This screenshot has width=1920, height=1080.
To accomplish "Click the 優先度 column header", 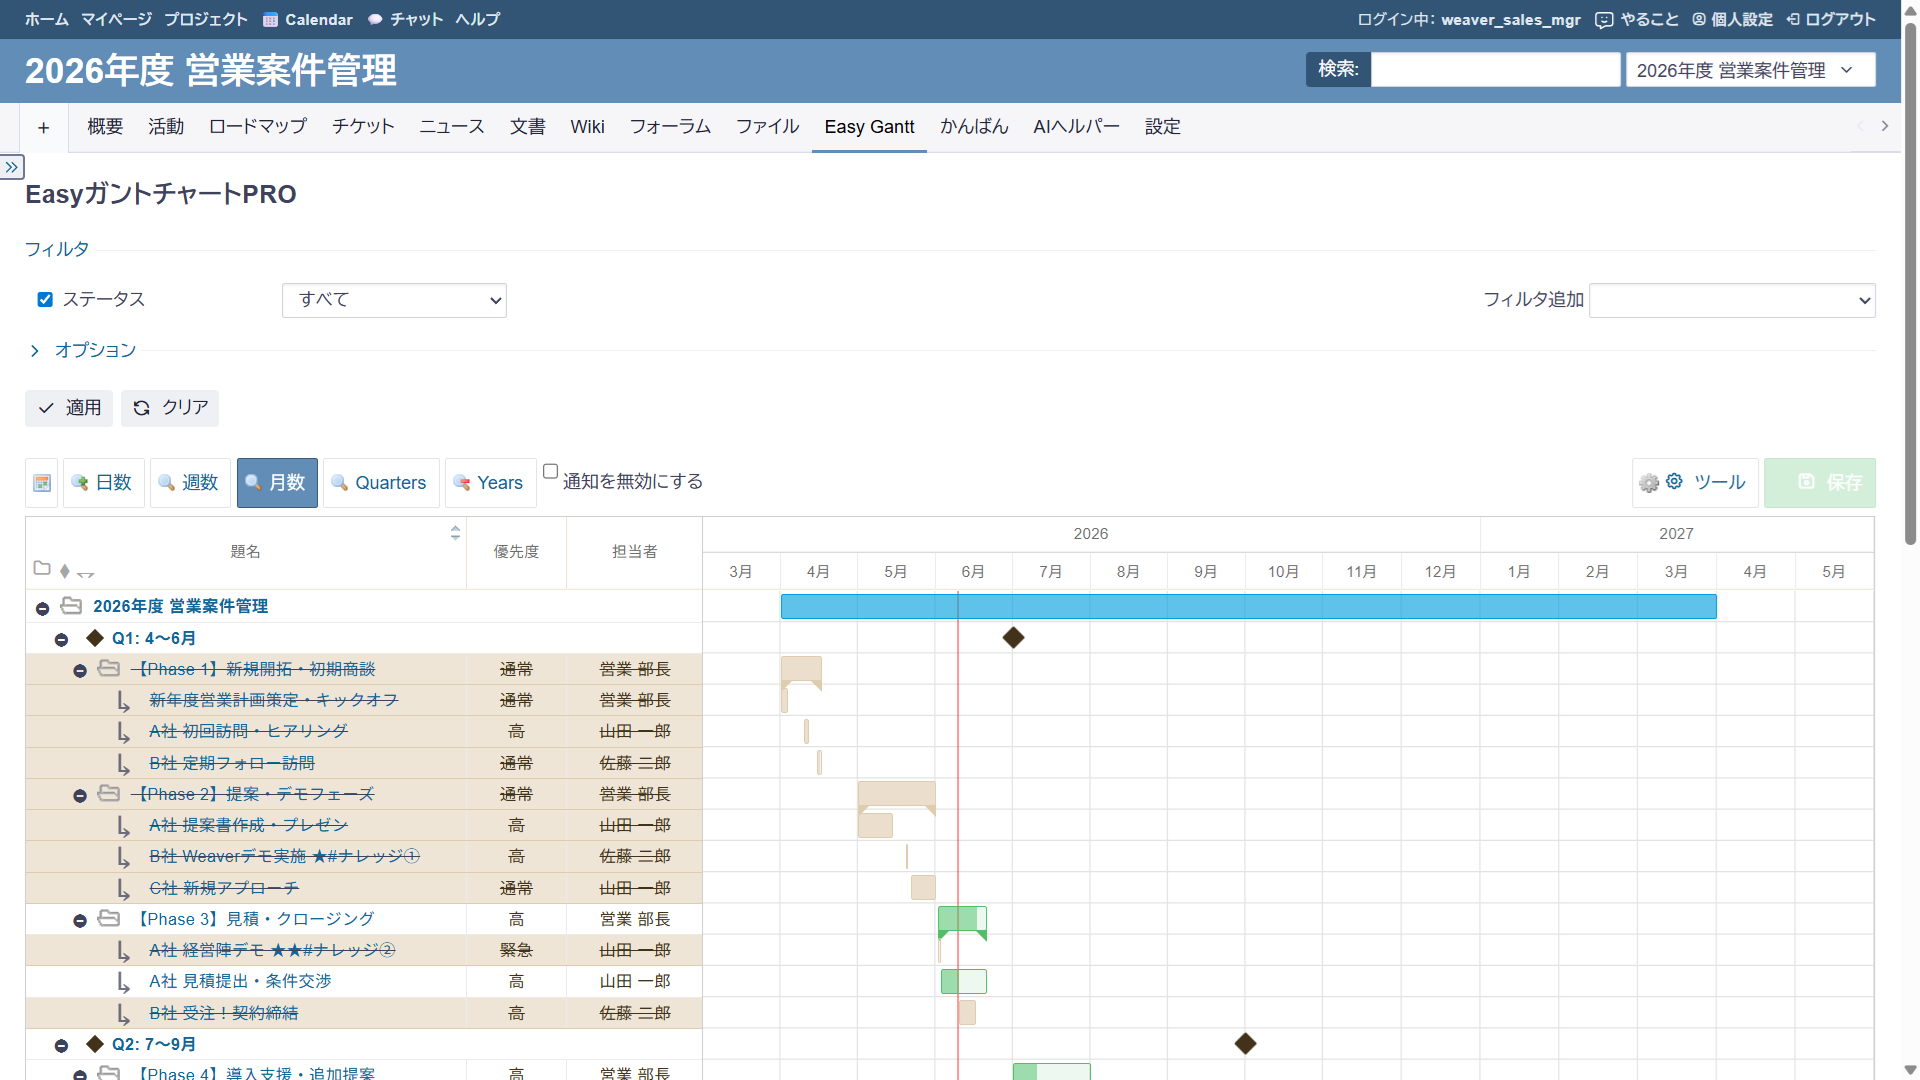I will [x=516, y=551].
